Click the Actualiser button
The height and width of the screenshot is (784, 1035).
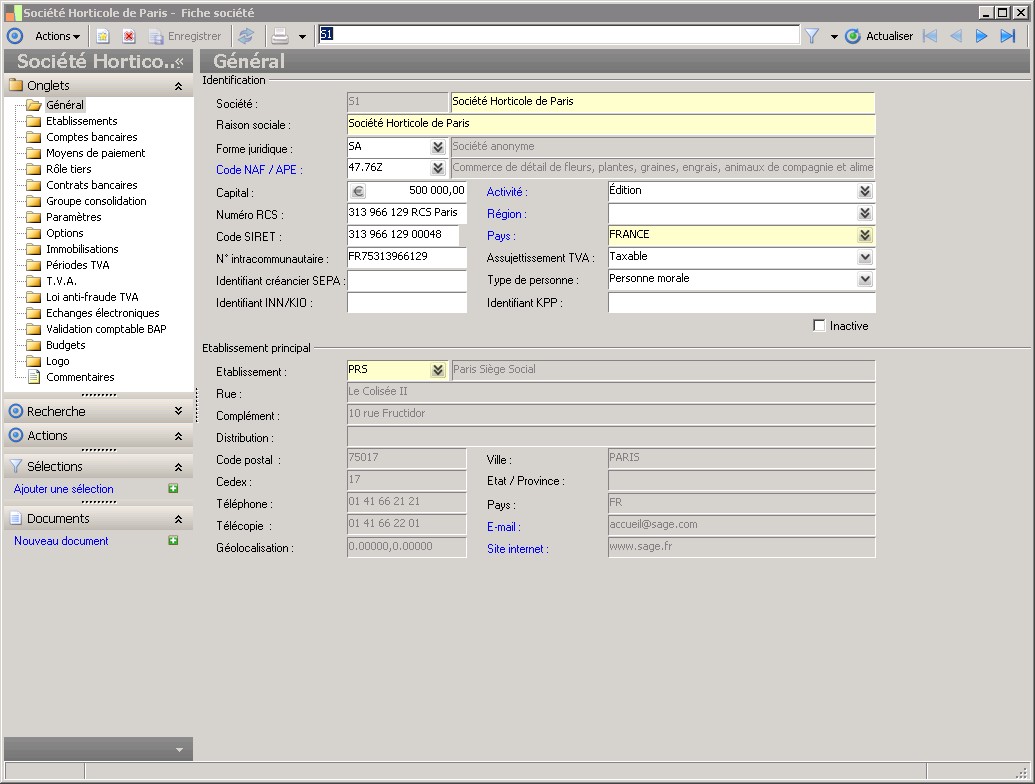click(x=880, y=36)
